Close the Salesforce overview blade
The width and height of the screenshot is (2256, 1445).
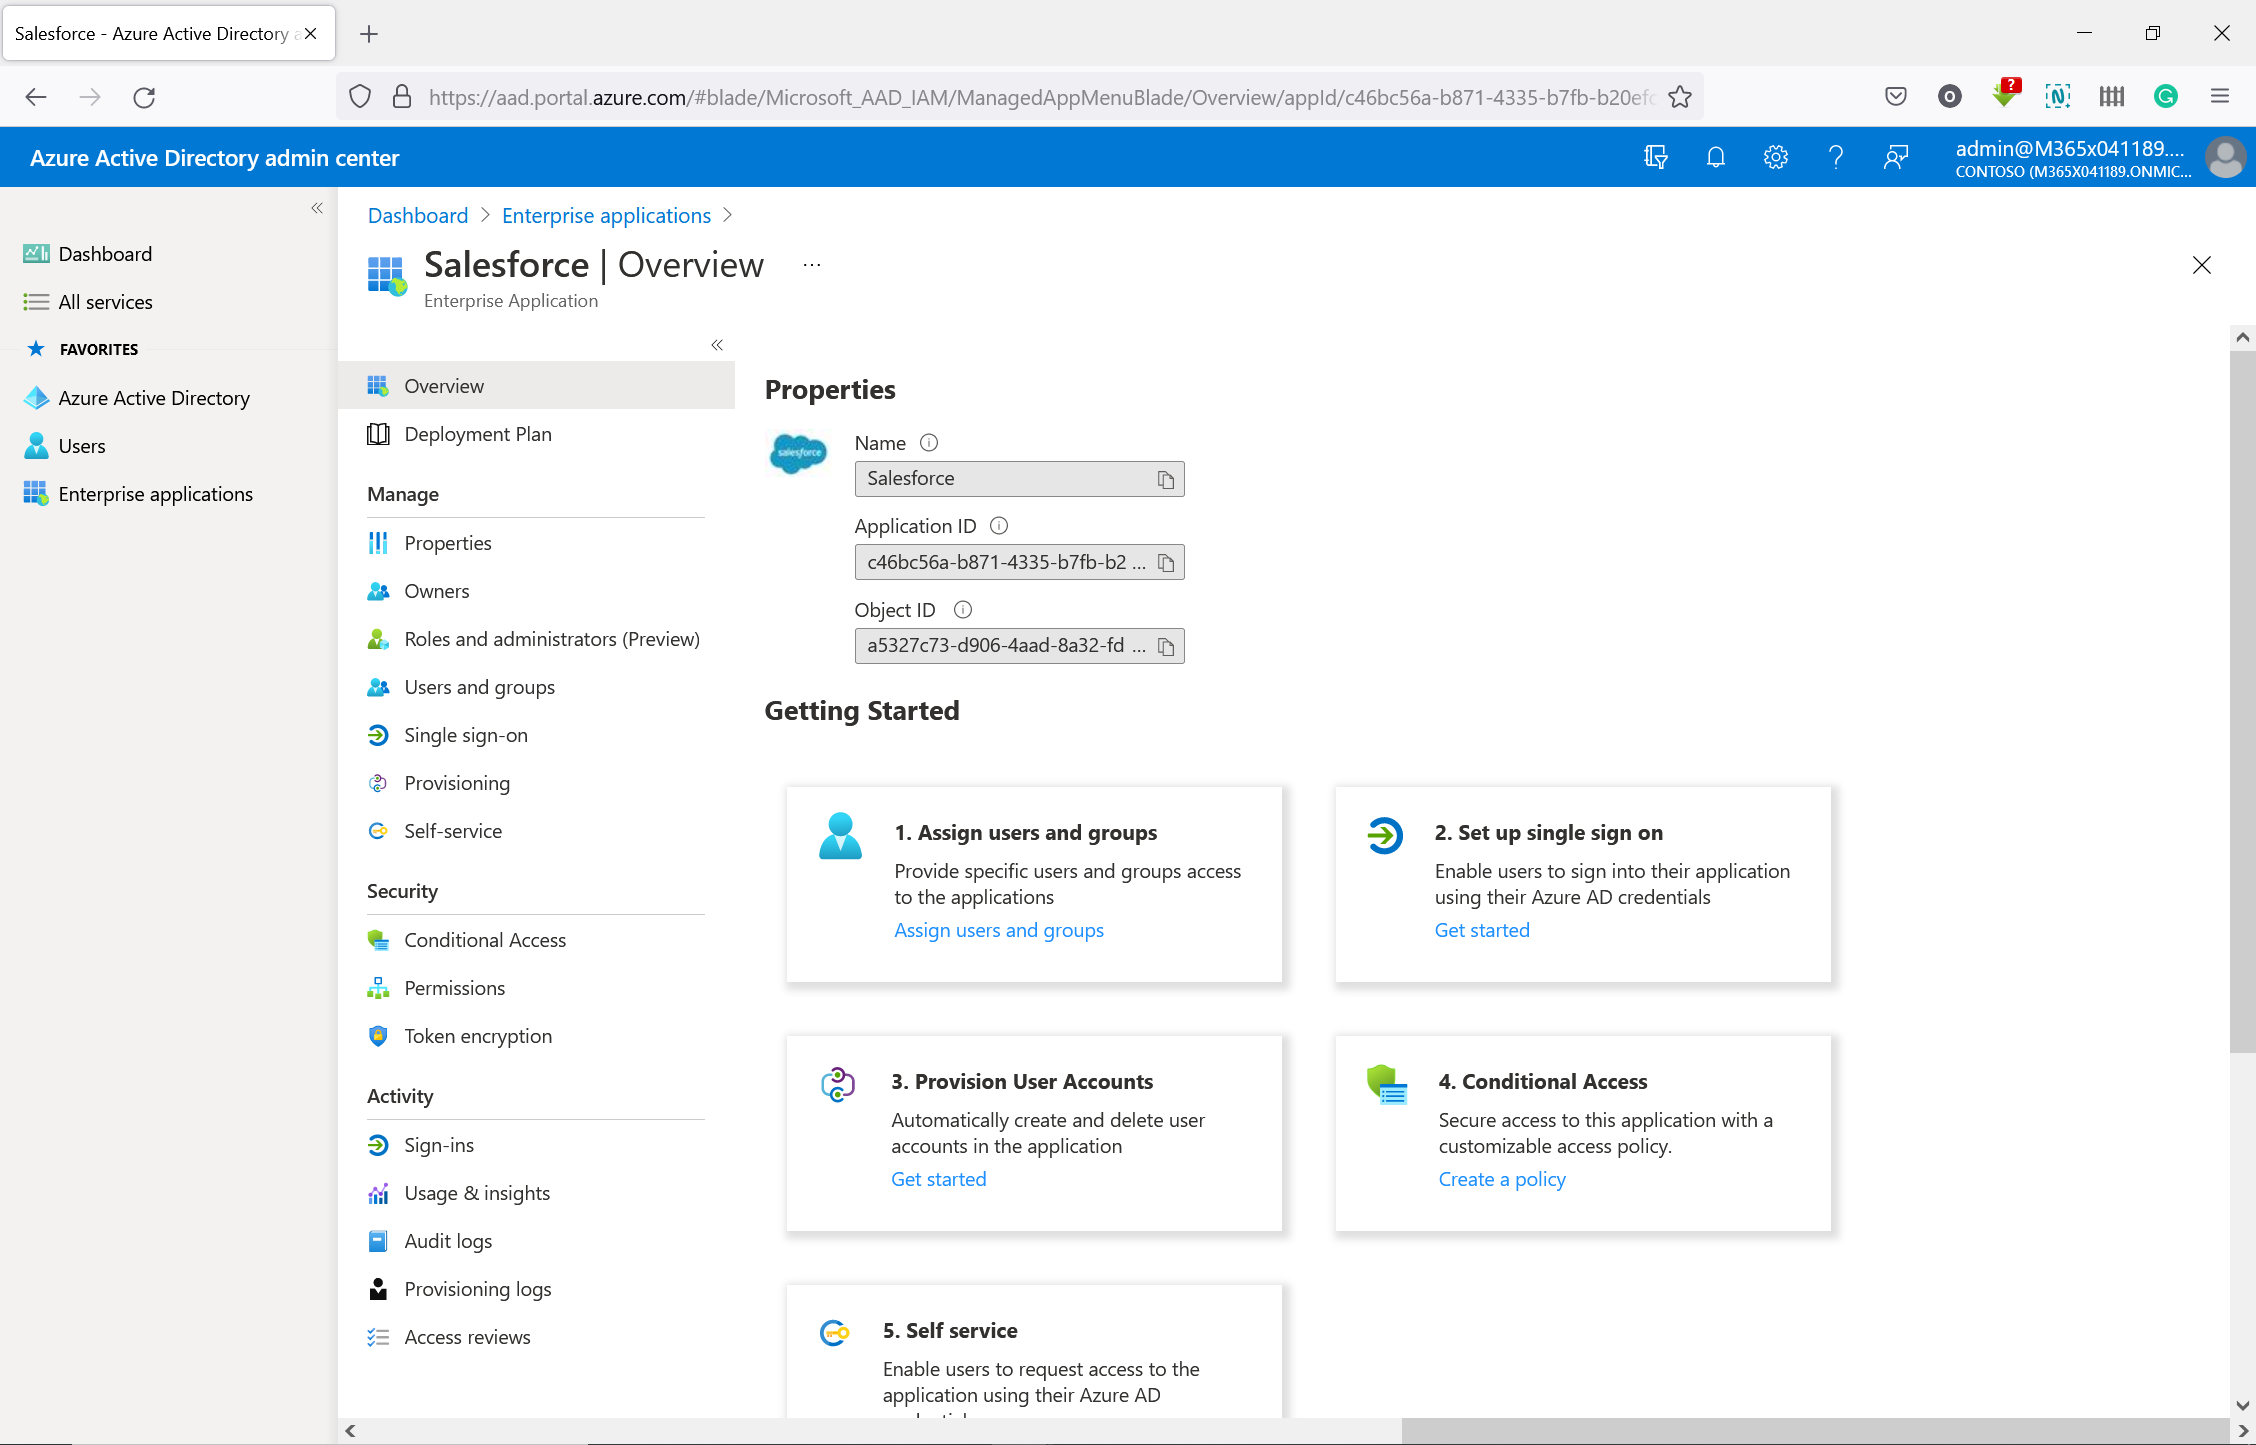click(2201, 265)
